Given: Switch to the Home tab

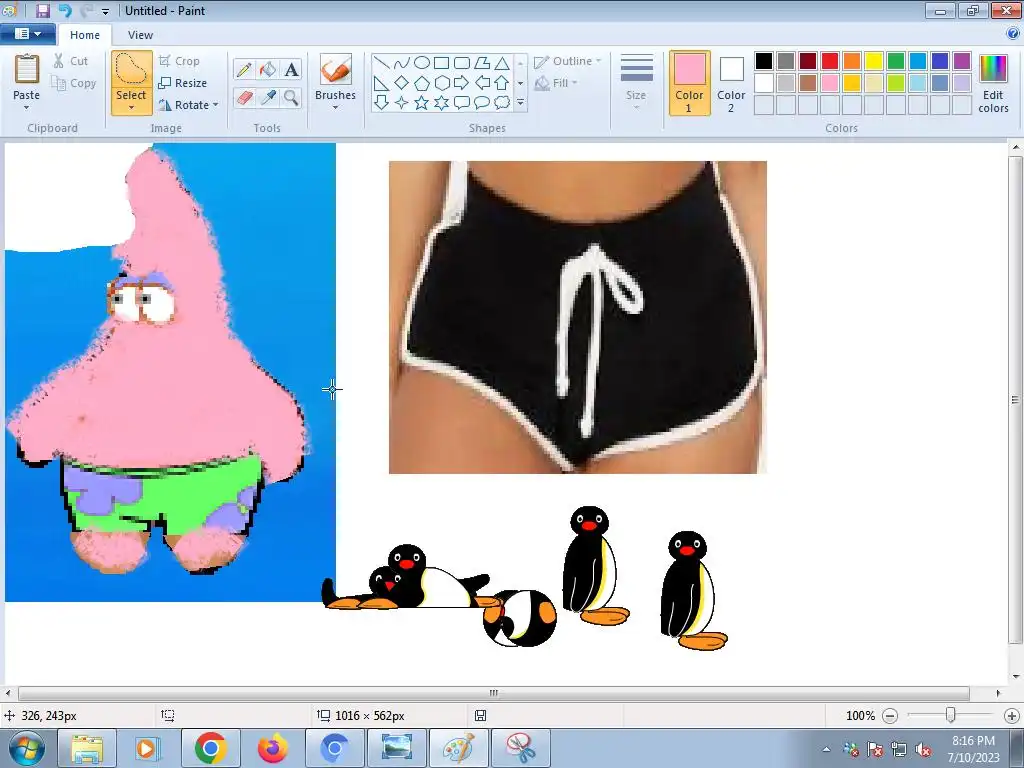Looking at the screenshot, I should [85, 35].
